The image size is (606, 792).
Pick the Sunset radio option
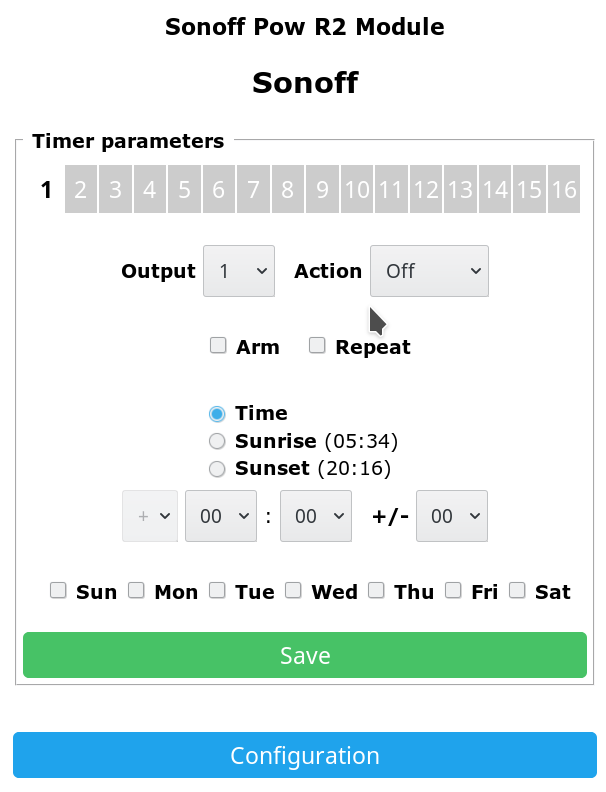217,468
